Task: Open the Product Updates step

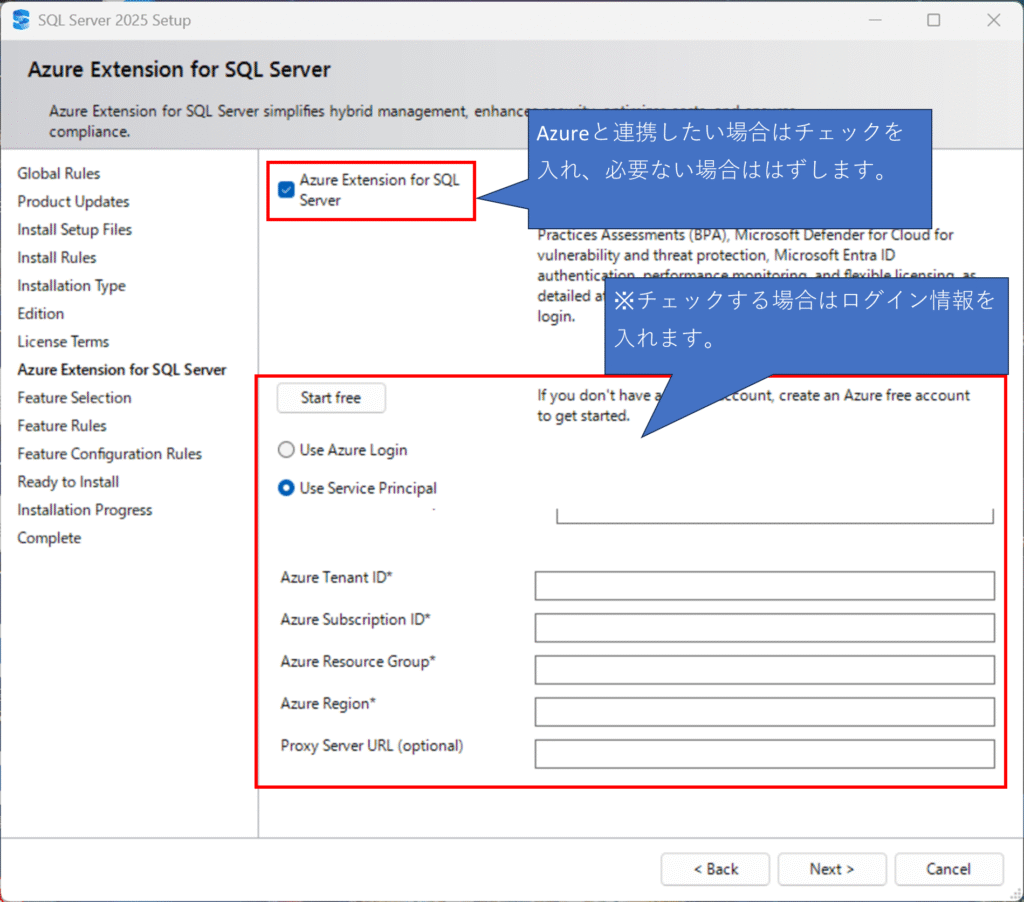Action: (73, 202)
